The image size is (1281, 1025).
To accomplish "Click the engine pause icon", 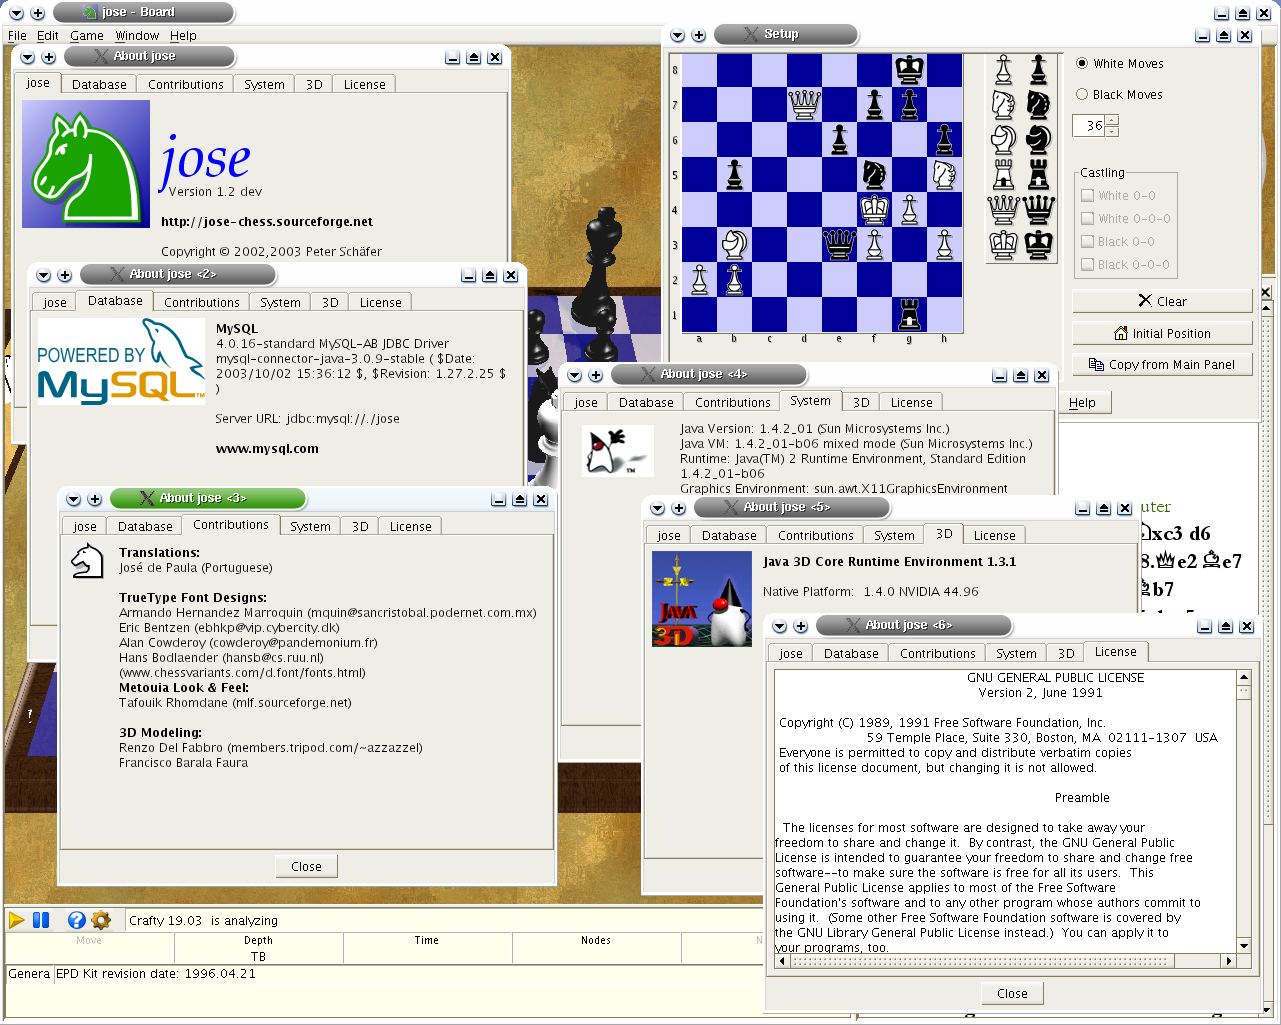I will tap(41, 920).
